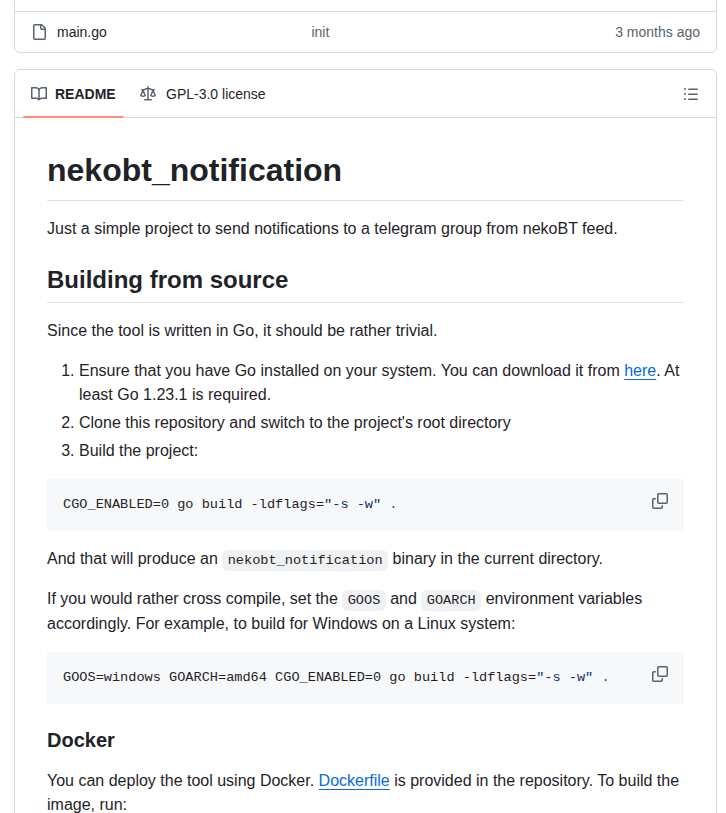The height and width of the screenshot is (813, 726).
Task: Click the inline nekobt_notification code text
Action: click(305, 560)
